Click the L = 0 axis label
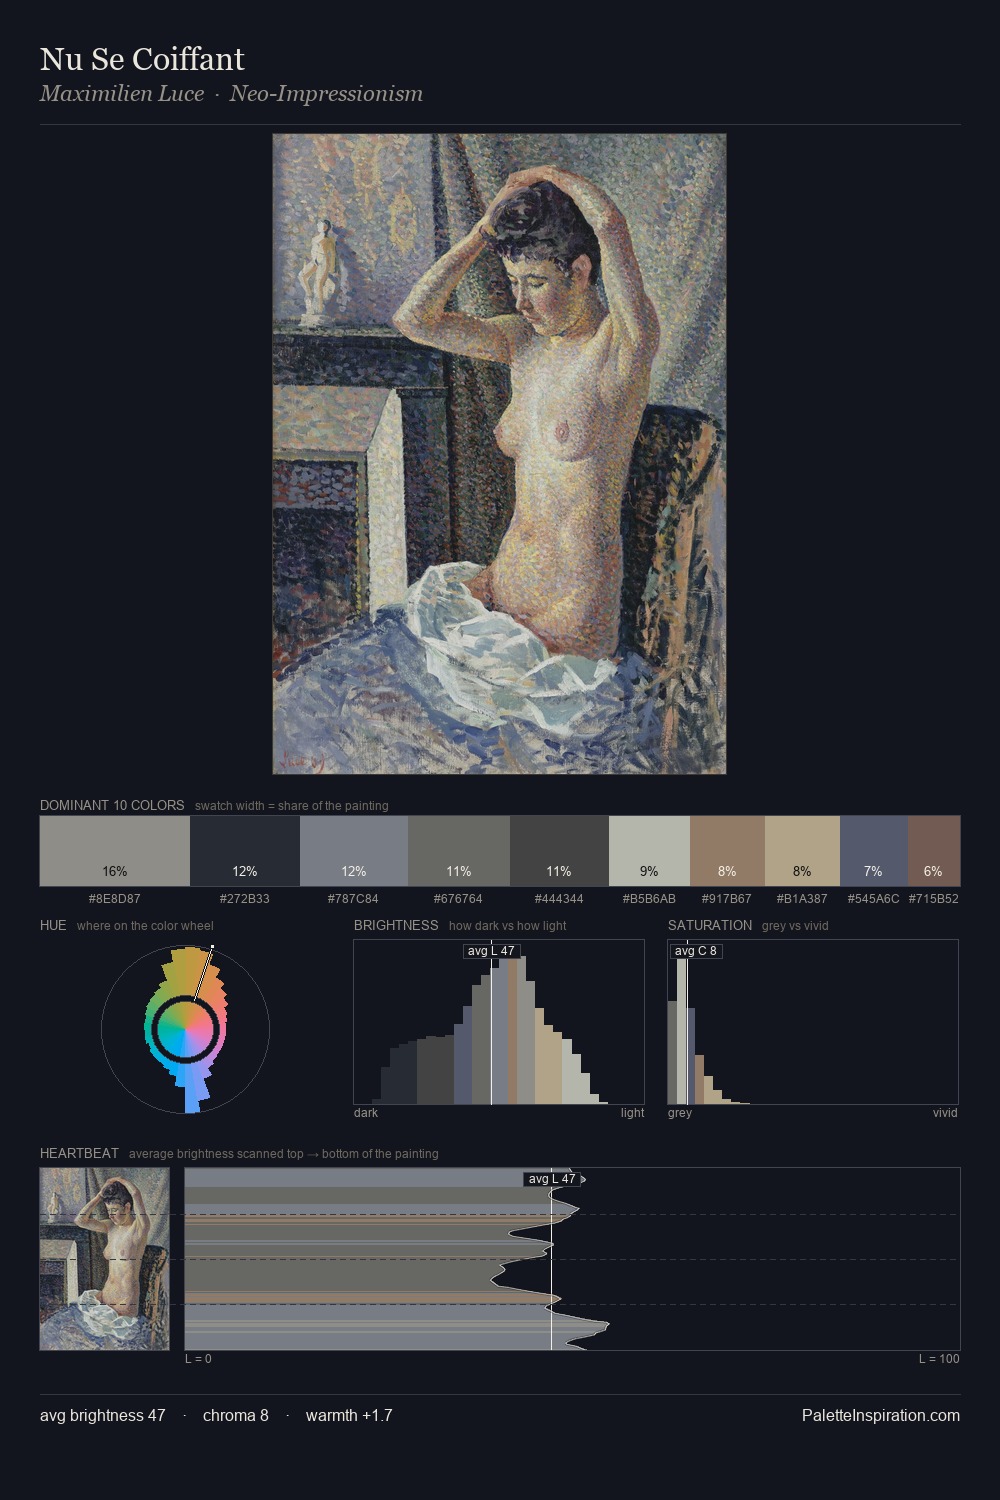Viewport: 1000px width, 1500px height. click(198, 1359)
